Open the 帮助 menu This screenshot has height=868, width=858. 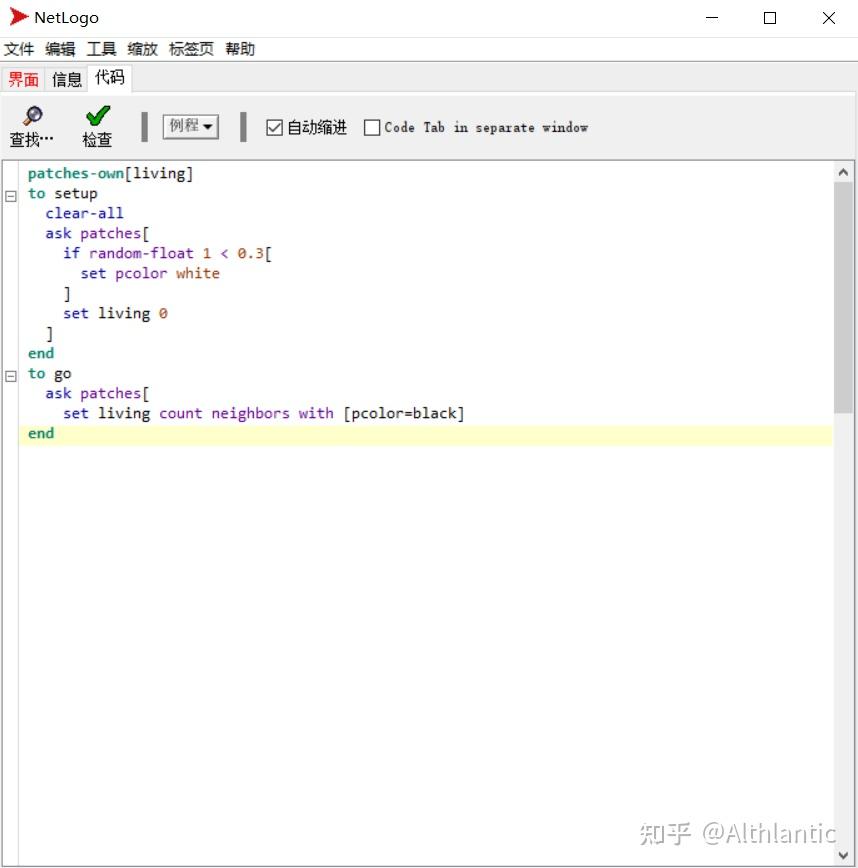coord(239,48)
